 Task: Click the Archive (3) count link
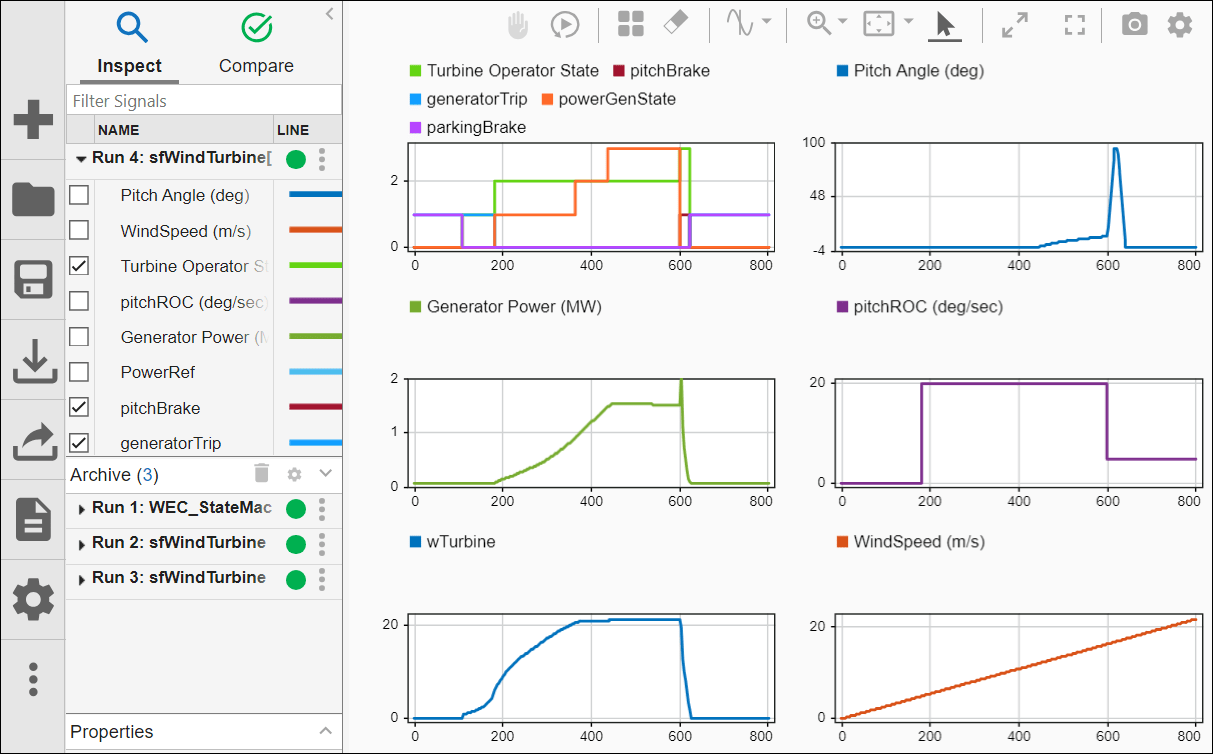147,475
